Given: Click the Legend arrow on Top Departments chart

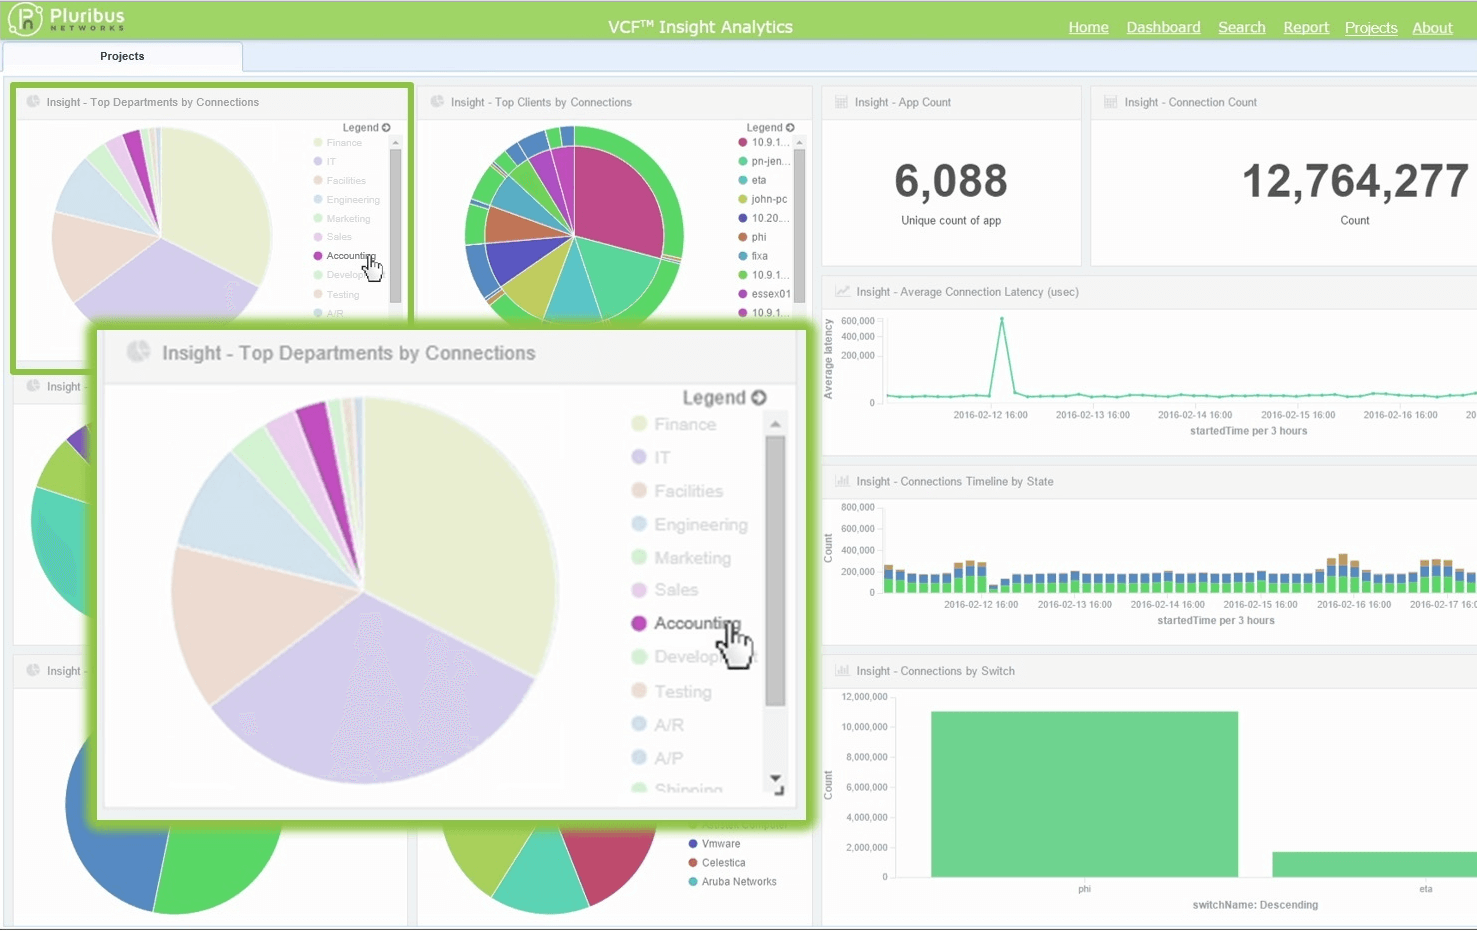Looking at the screenshot, I should click(x=386, y=127).
